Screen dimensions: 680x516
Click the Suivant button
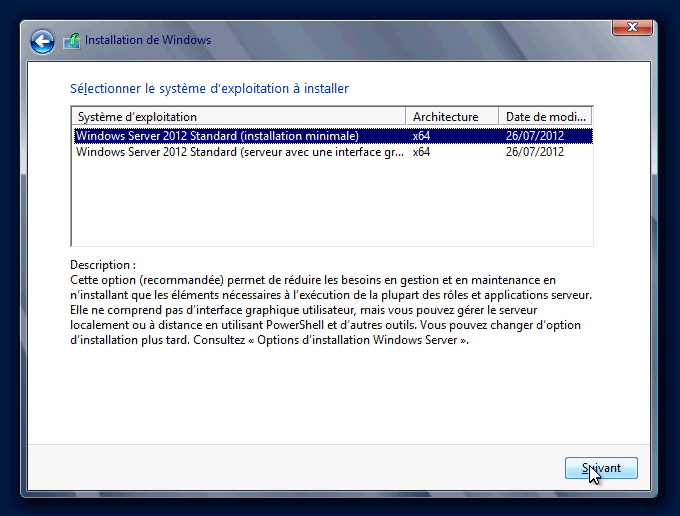click(x=601, y=468)
